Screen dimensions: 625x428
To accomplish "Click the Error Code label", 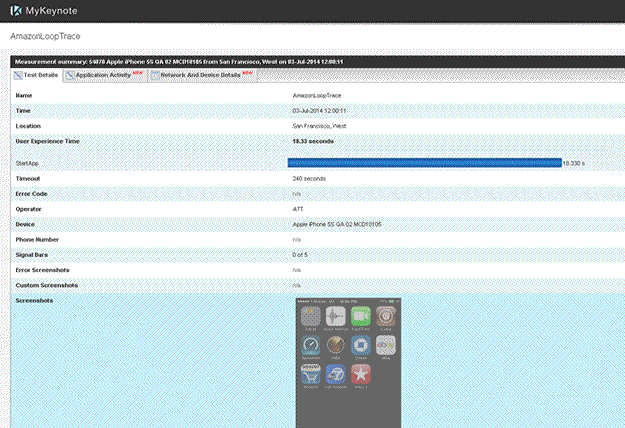I will click(x=31, y=194).
